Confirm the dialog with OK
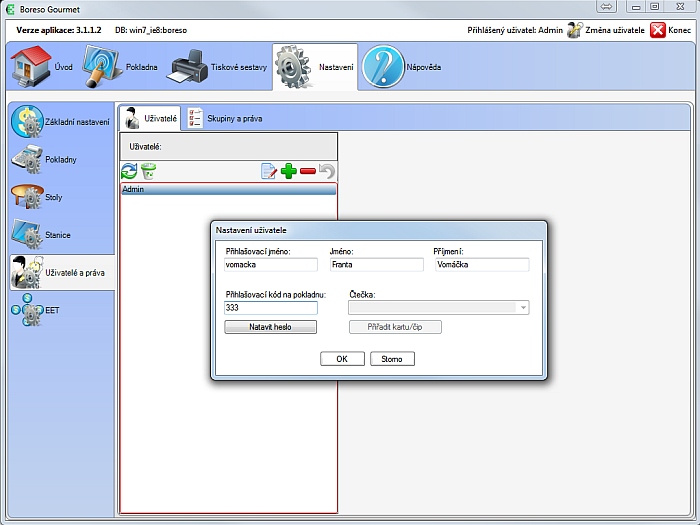This screenshot has width=700, height=525. [342, 359]
